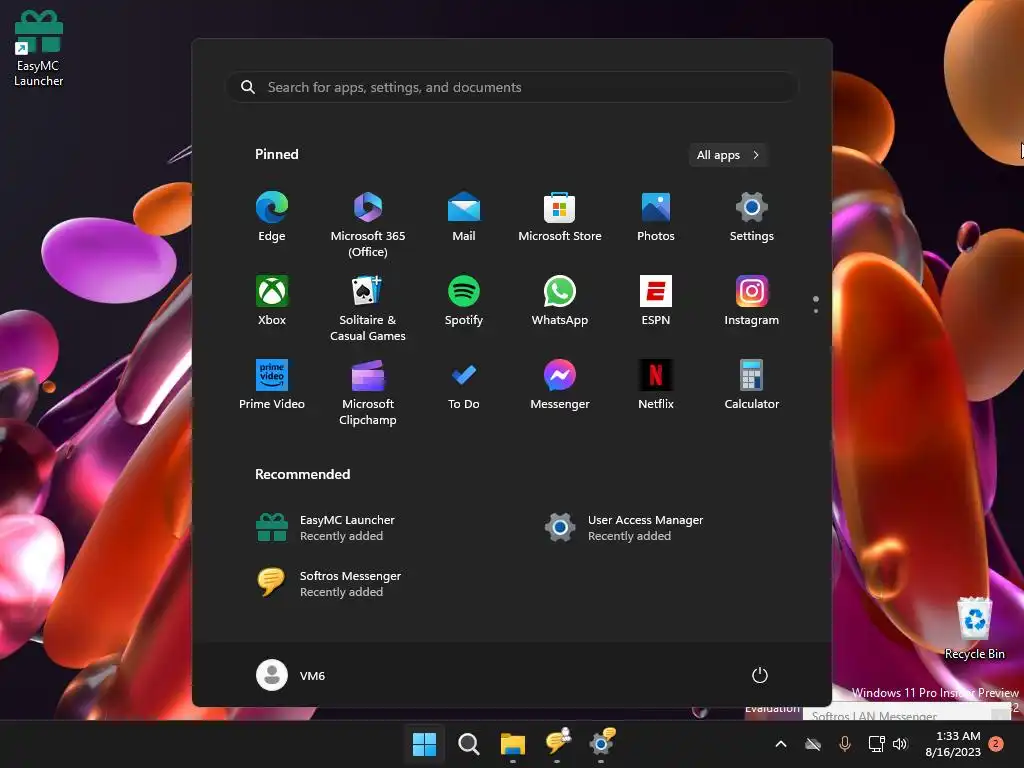This screenshot has width=1024, height=768.
Task: Open Instagram
Action: [752, 301]
